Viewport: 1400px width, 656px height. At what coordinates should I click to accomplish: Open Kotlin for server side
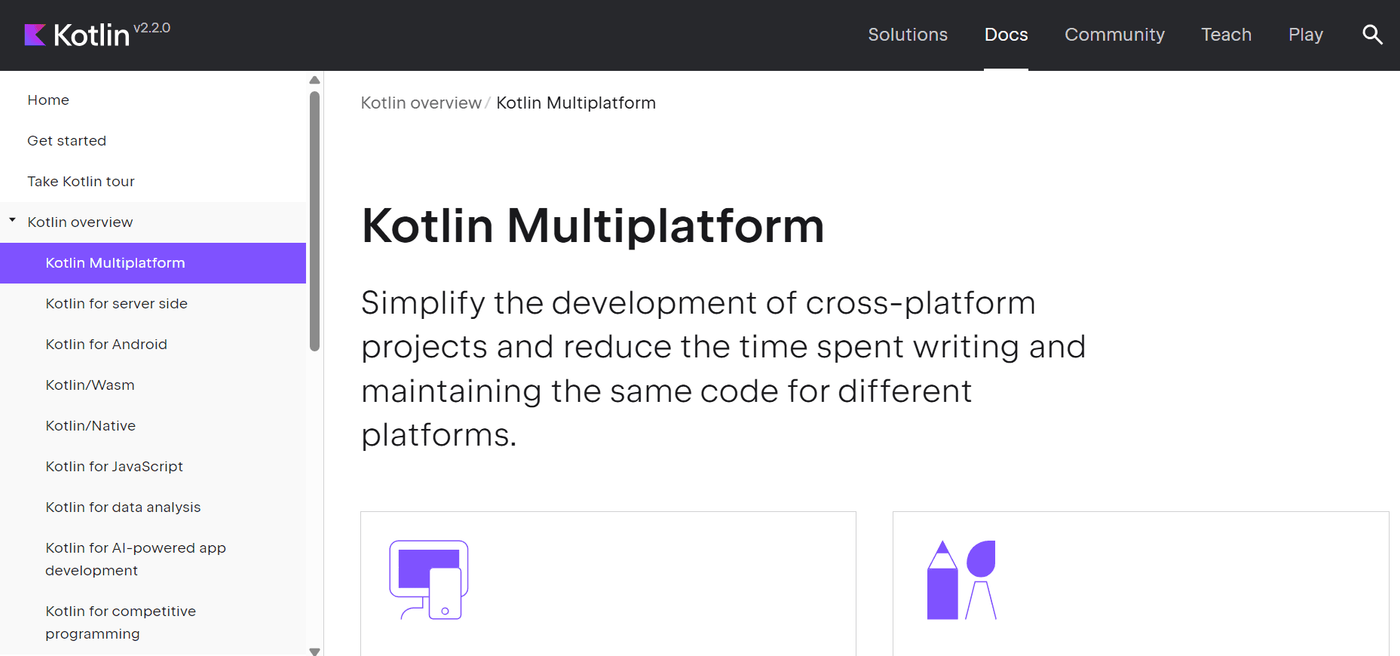click(153, 303)
